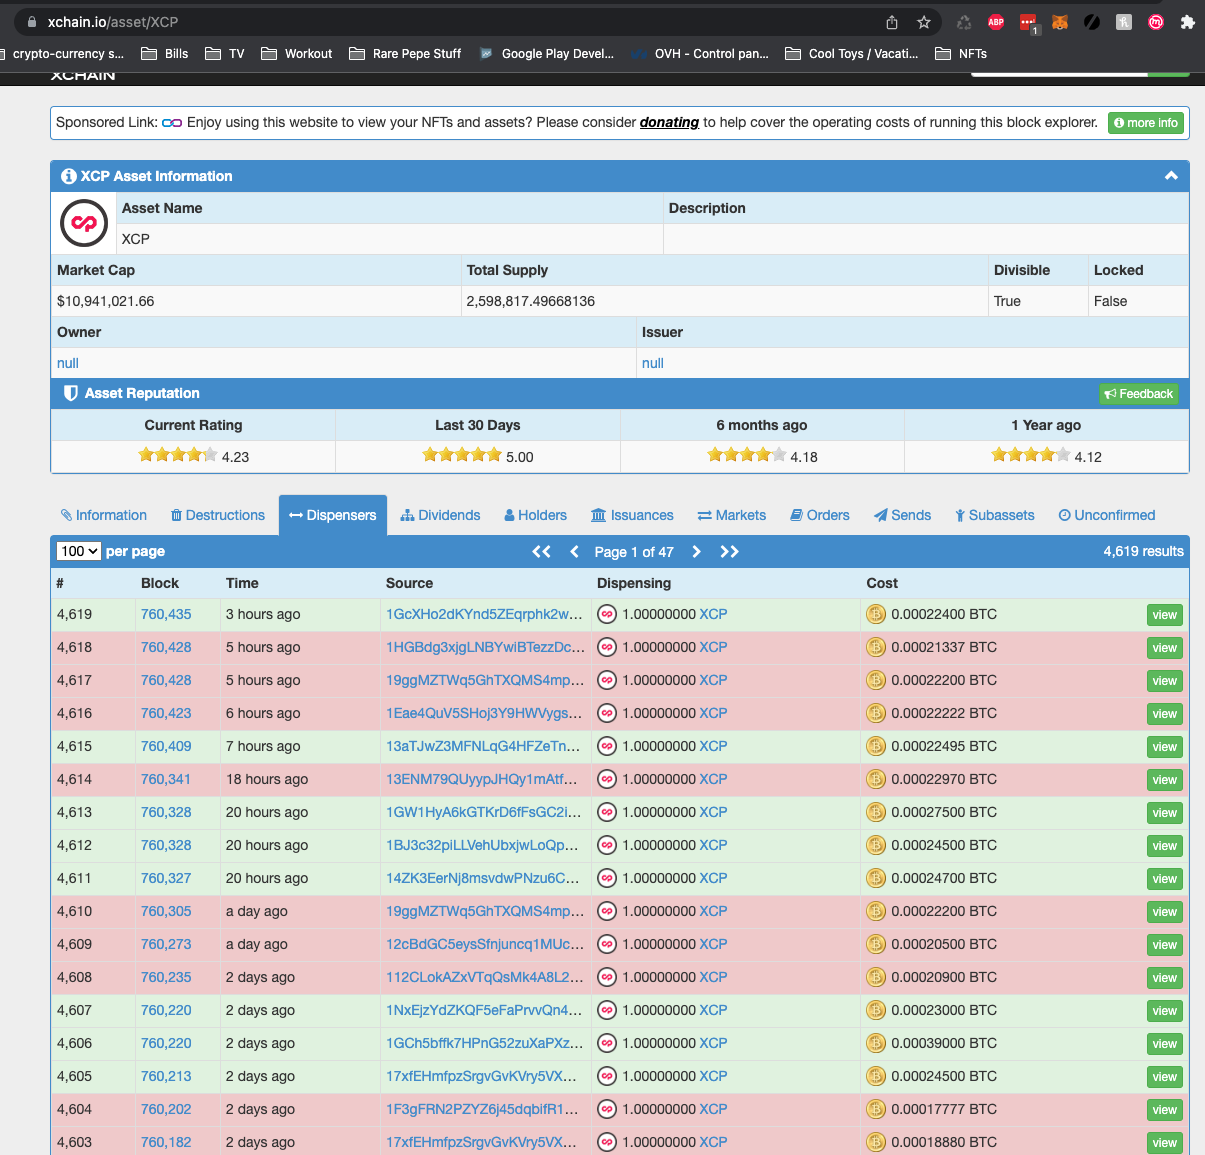1205x1155 pixels.
Task: Click the Last 30 Days stars
Action: pos(462,455)
